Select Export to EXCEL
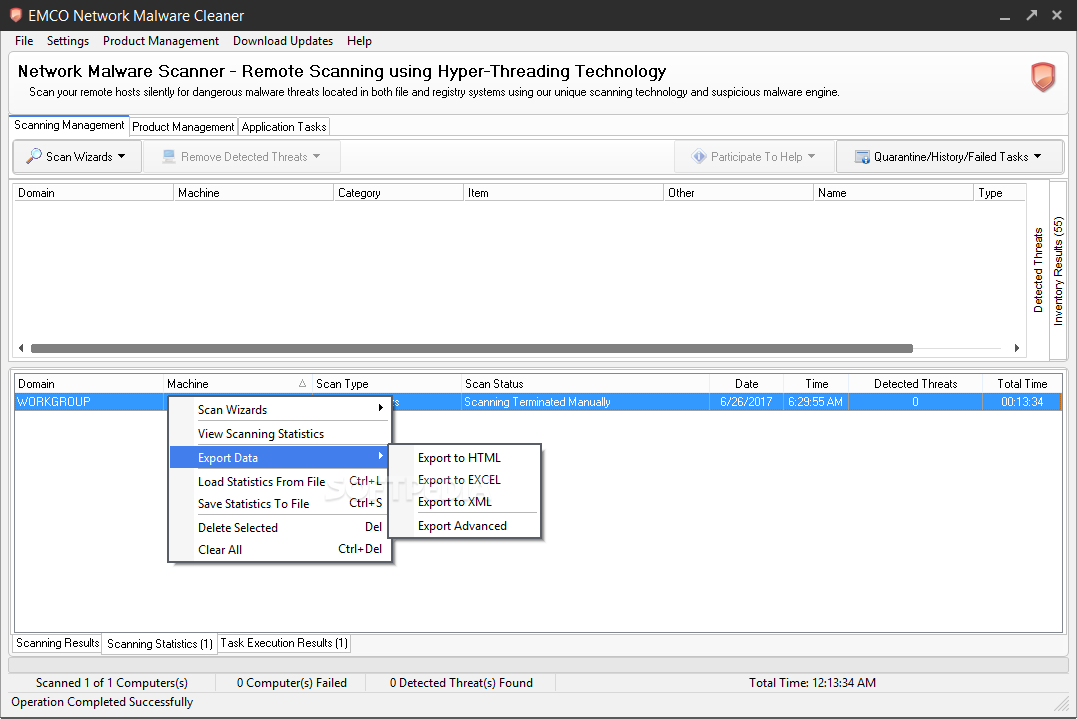Image resolution: width=1077 pixels, height=719 pixels. point(465,479)
